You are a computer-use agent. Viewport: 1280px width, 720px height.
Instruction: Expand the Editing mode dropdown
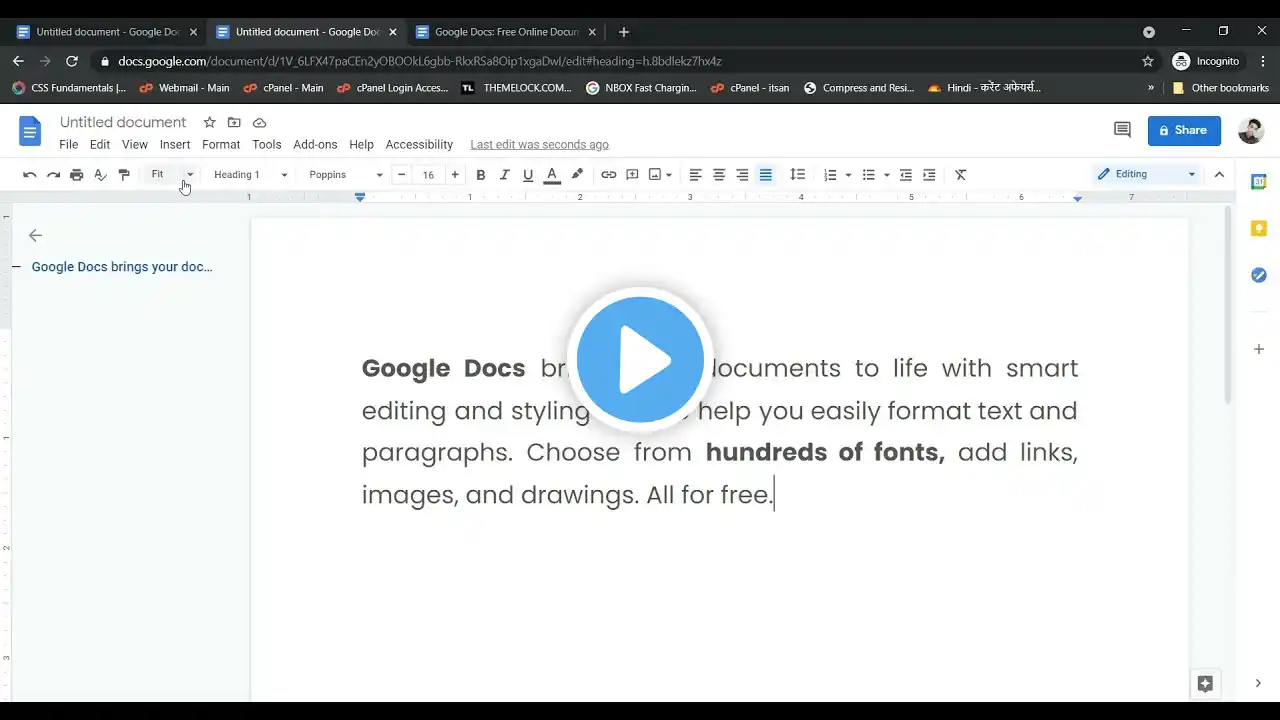coord(1146,174)
